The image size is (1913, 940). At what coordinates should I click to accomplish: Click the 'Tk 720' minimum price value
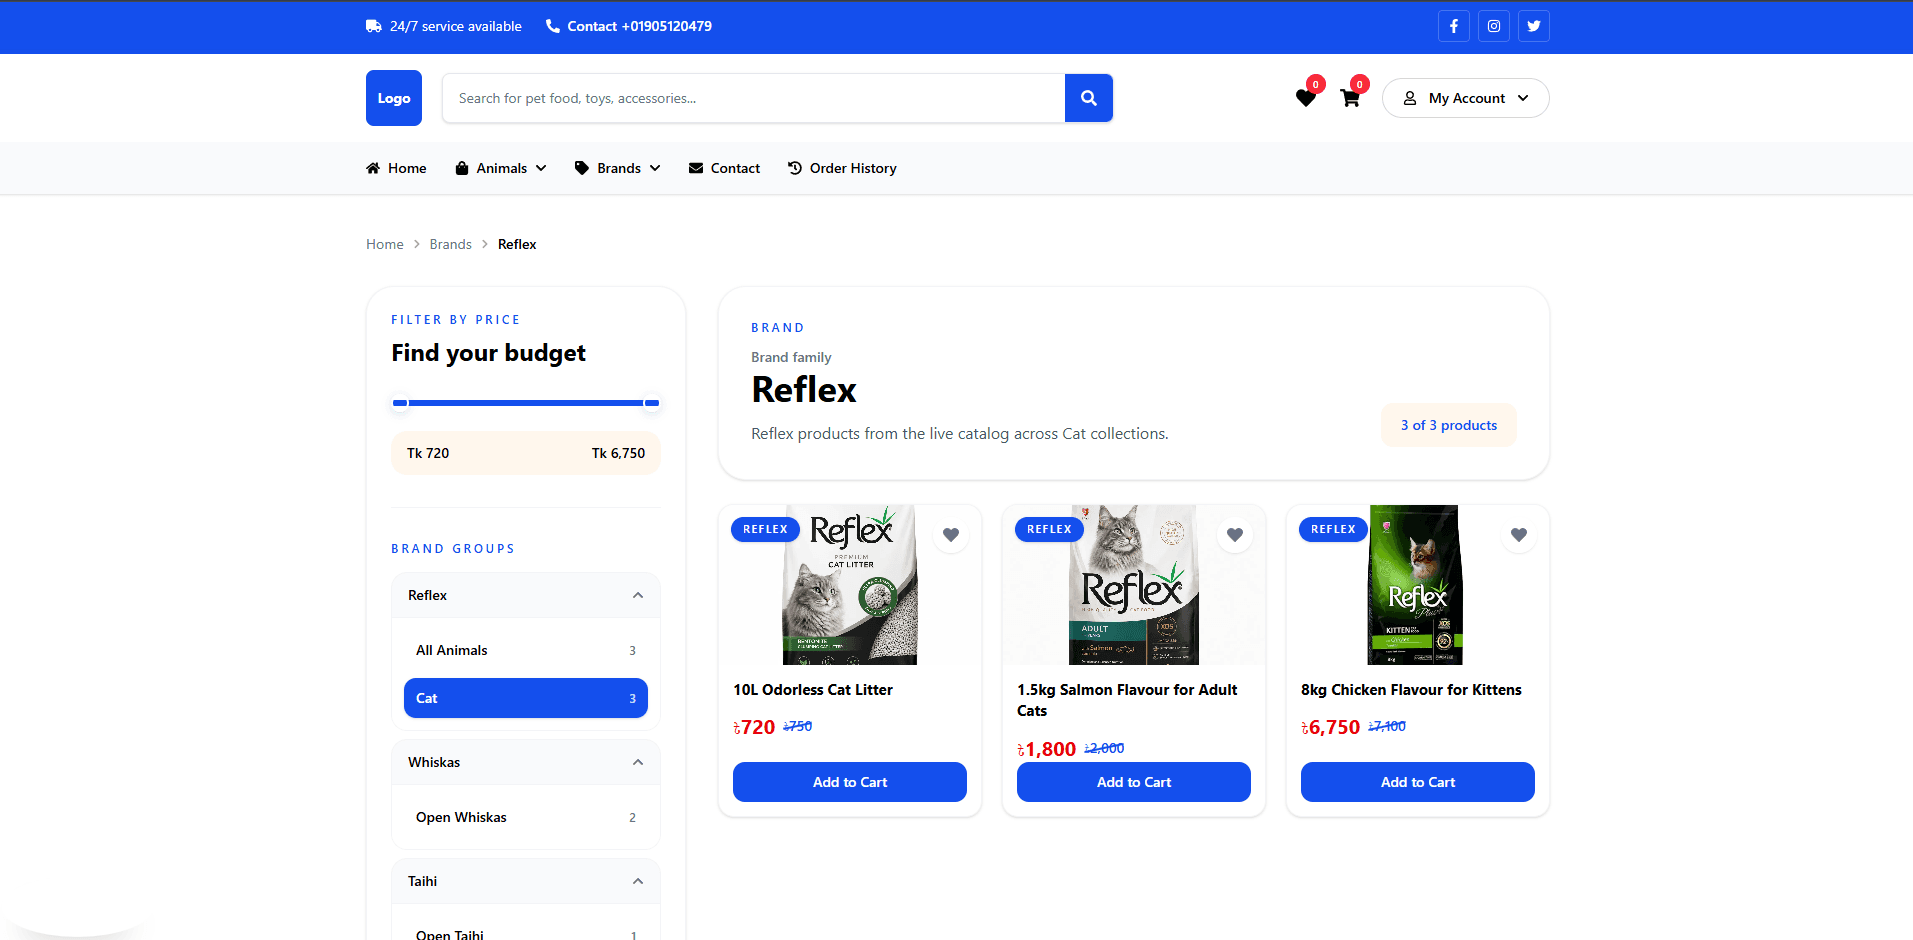tap(428, 453)
